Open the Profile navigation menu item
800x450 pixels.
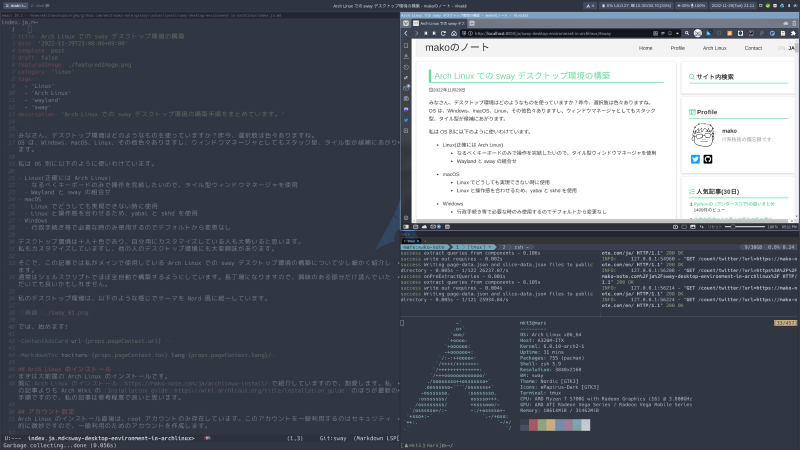point(677,48)
